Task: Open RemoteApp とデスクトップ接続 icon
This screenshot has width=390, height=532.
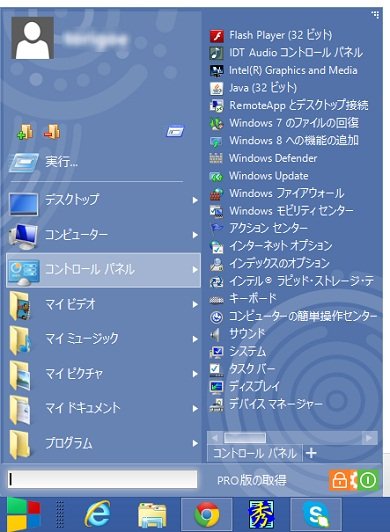Action: tap(217, 106)
